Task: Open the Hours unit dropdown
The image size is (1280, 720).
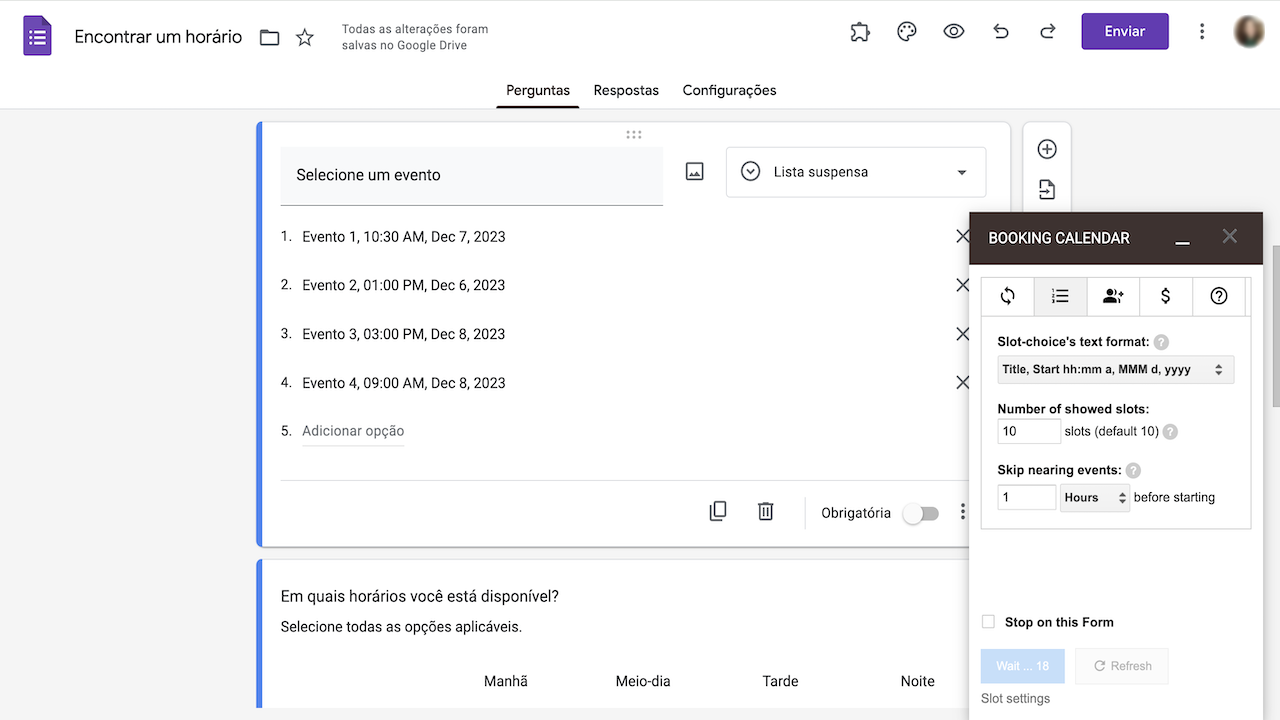Action: 1095,497
